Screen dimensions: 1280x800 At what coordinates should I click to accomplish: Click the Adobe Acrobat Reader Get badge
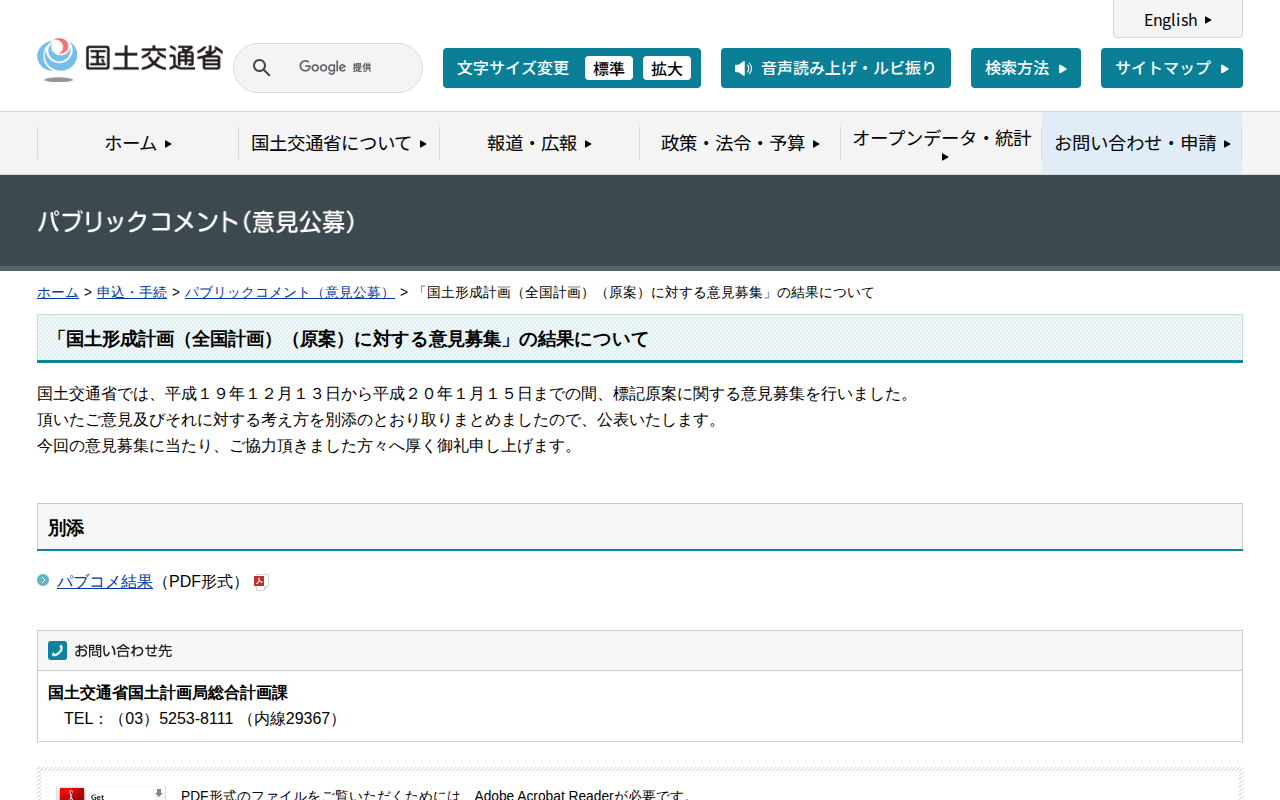(110, 793)
